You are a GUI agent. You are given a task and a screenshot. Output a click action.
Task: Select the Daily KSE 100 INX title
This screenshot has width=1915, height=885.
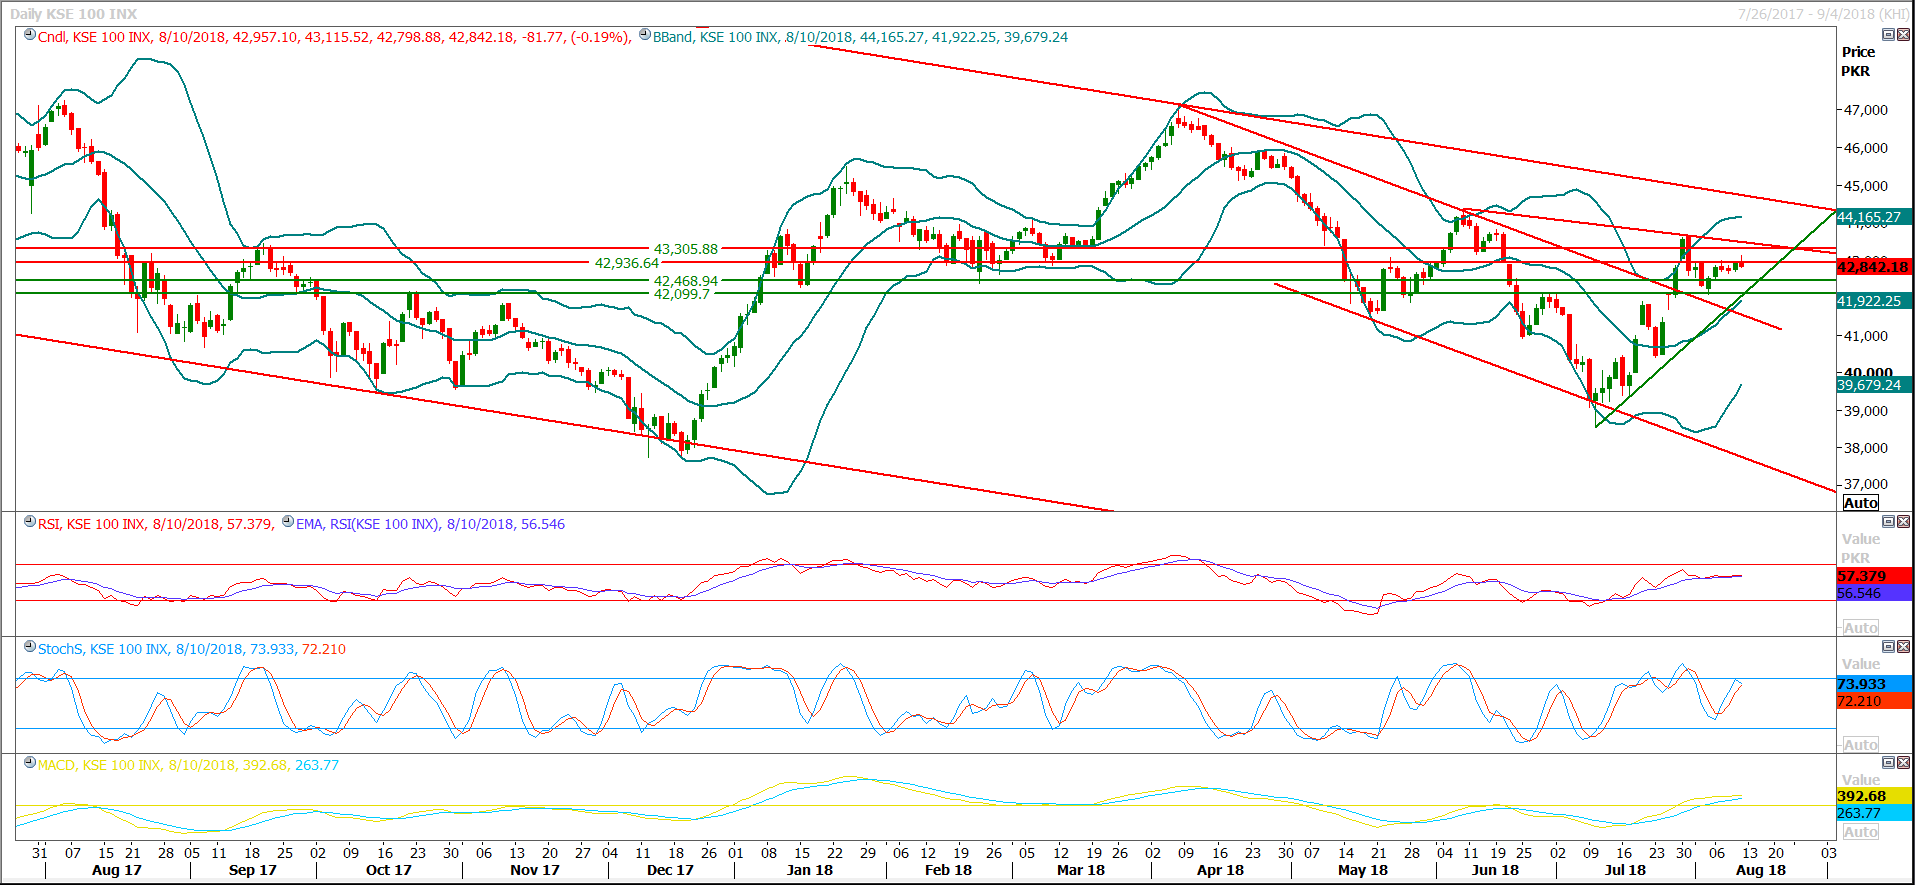[74, 14]
